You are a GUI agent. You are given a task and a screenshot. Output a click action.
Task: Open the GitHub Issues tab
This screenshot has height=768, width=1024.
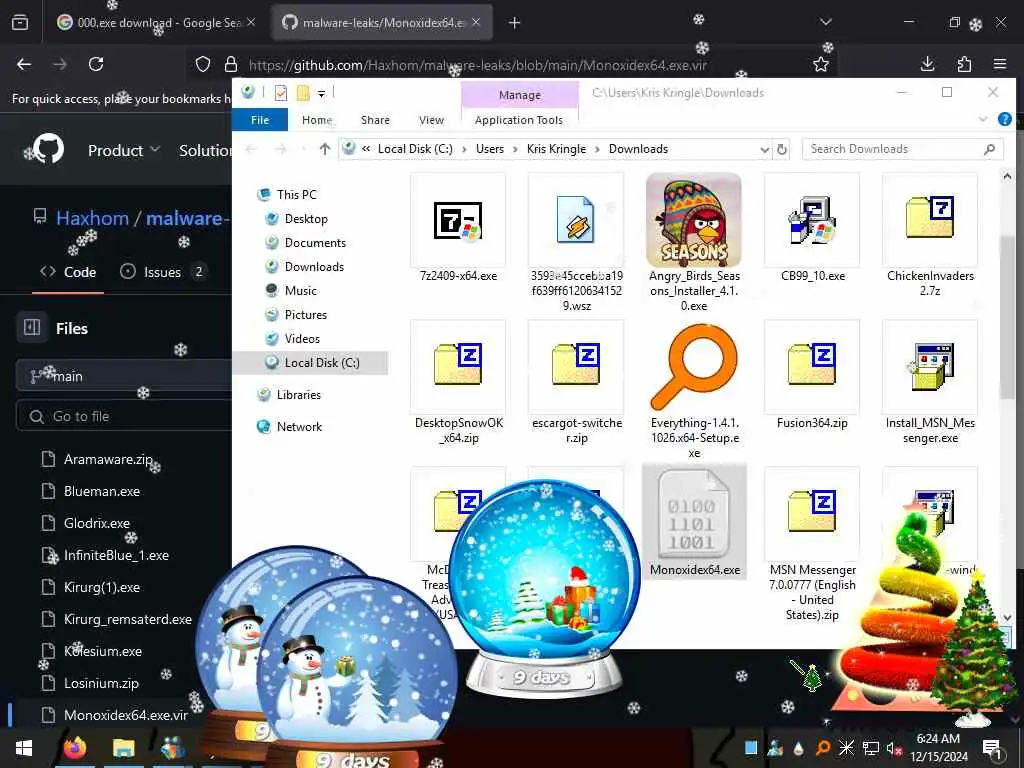pos(164,272)
